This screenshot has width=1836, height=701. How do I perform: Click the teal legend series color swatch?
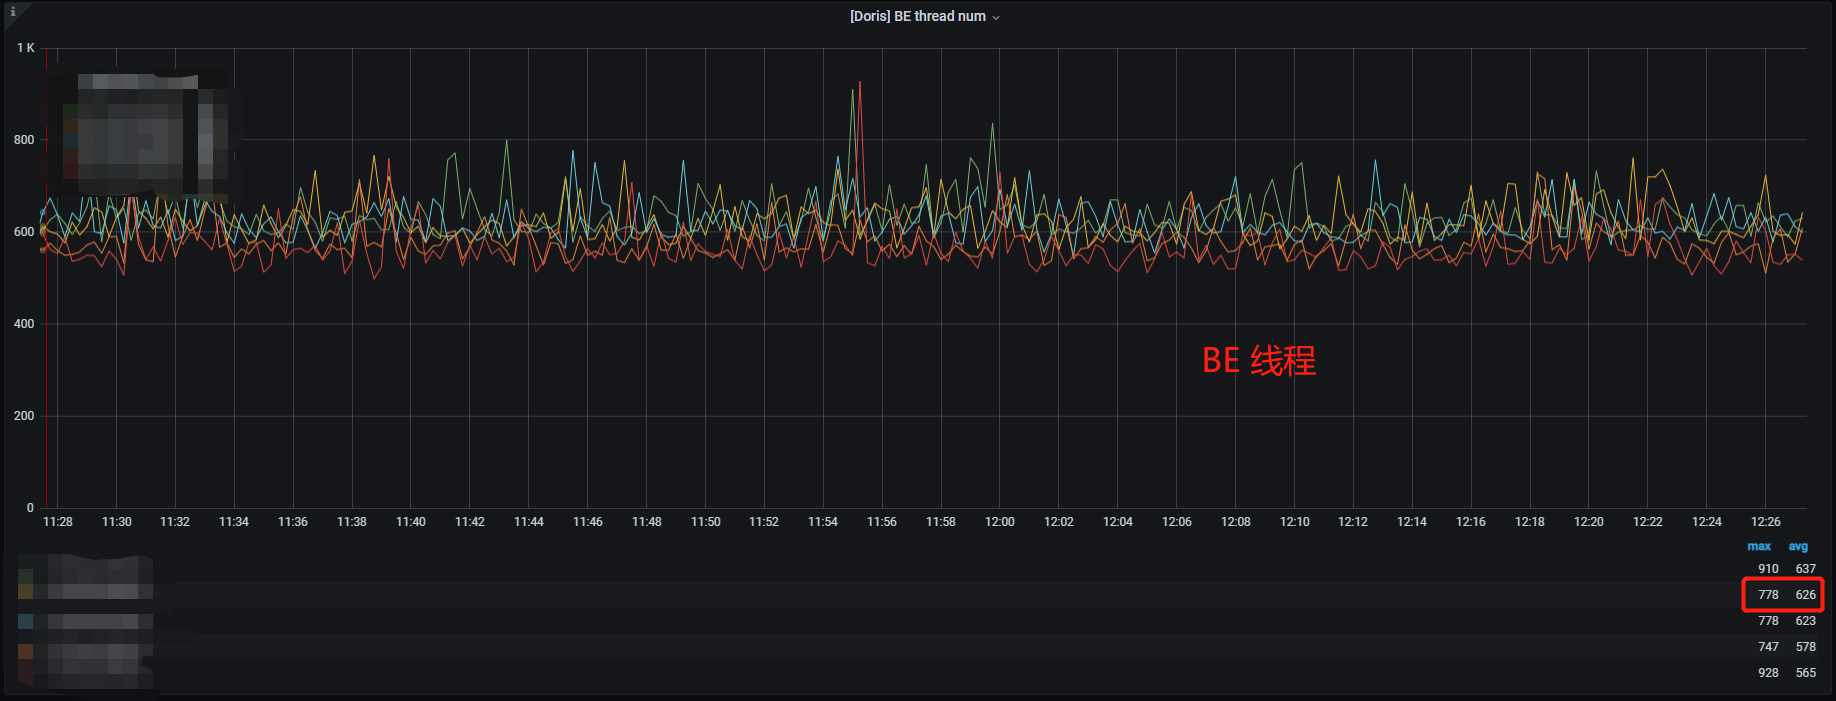point(26,622)
